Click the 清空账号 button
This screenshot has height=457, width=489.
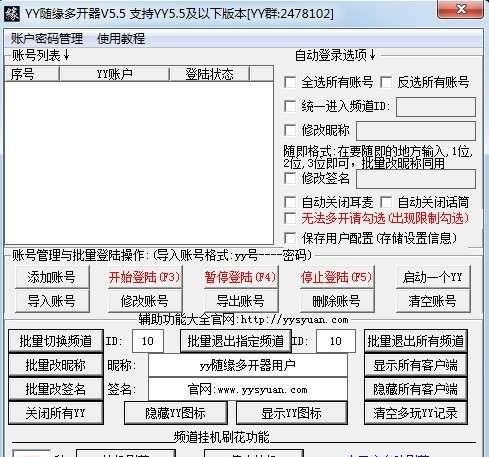point(433,301)
